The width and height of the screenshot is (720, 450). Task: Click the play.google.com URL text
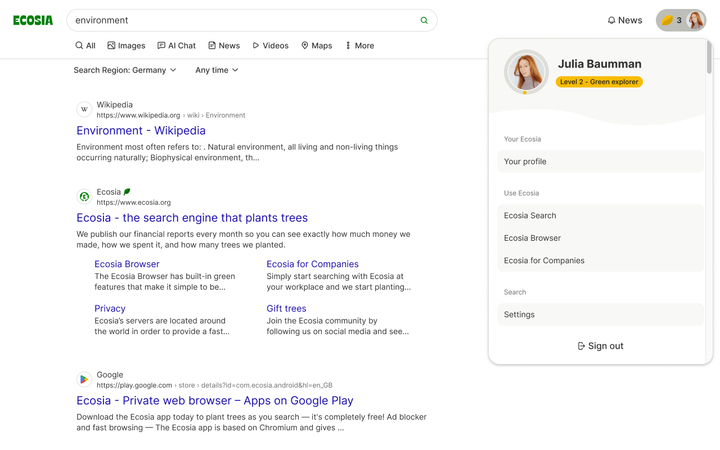click(x=214, y=385)
